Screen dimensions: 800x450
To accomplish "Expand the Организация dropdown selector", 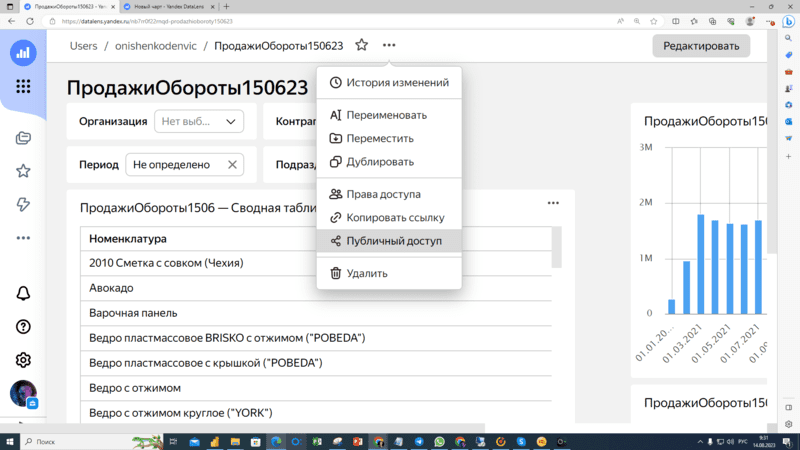I will (199, 122).
